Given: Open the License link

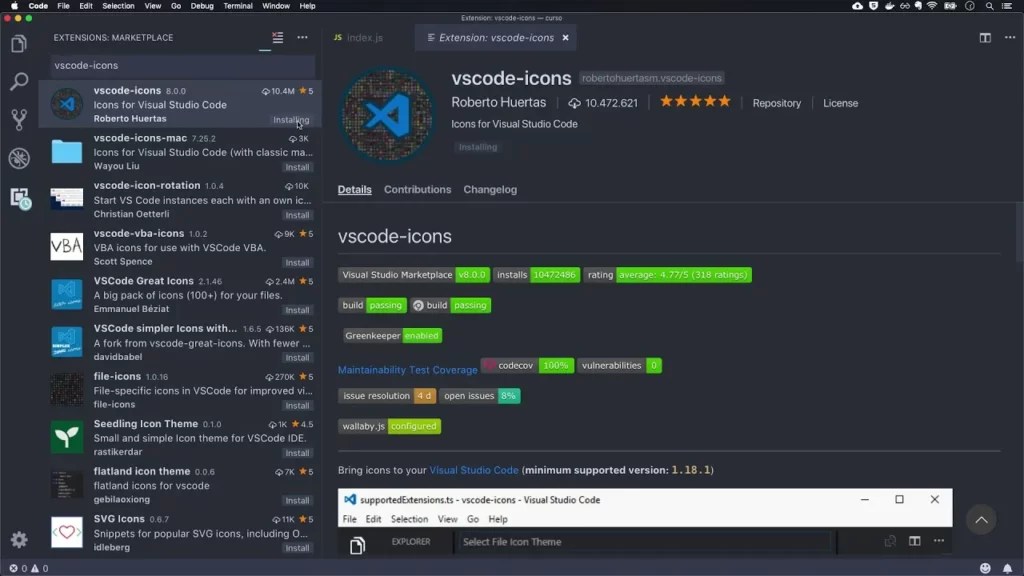Looking at the screenshot, I should 840,103.
